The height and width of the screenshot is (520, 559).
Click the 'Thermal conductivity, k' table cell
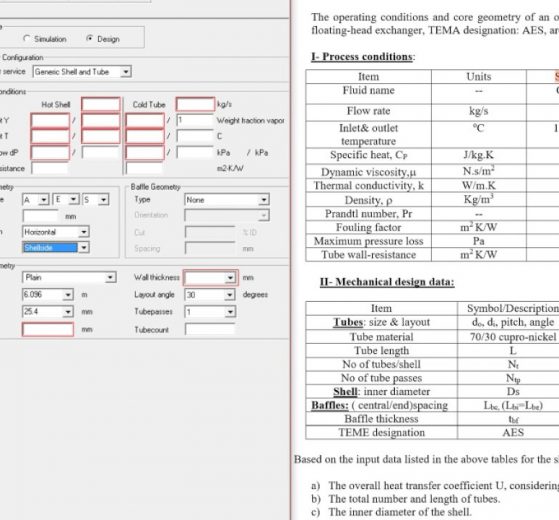pos(368,186)
